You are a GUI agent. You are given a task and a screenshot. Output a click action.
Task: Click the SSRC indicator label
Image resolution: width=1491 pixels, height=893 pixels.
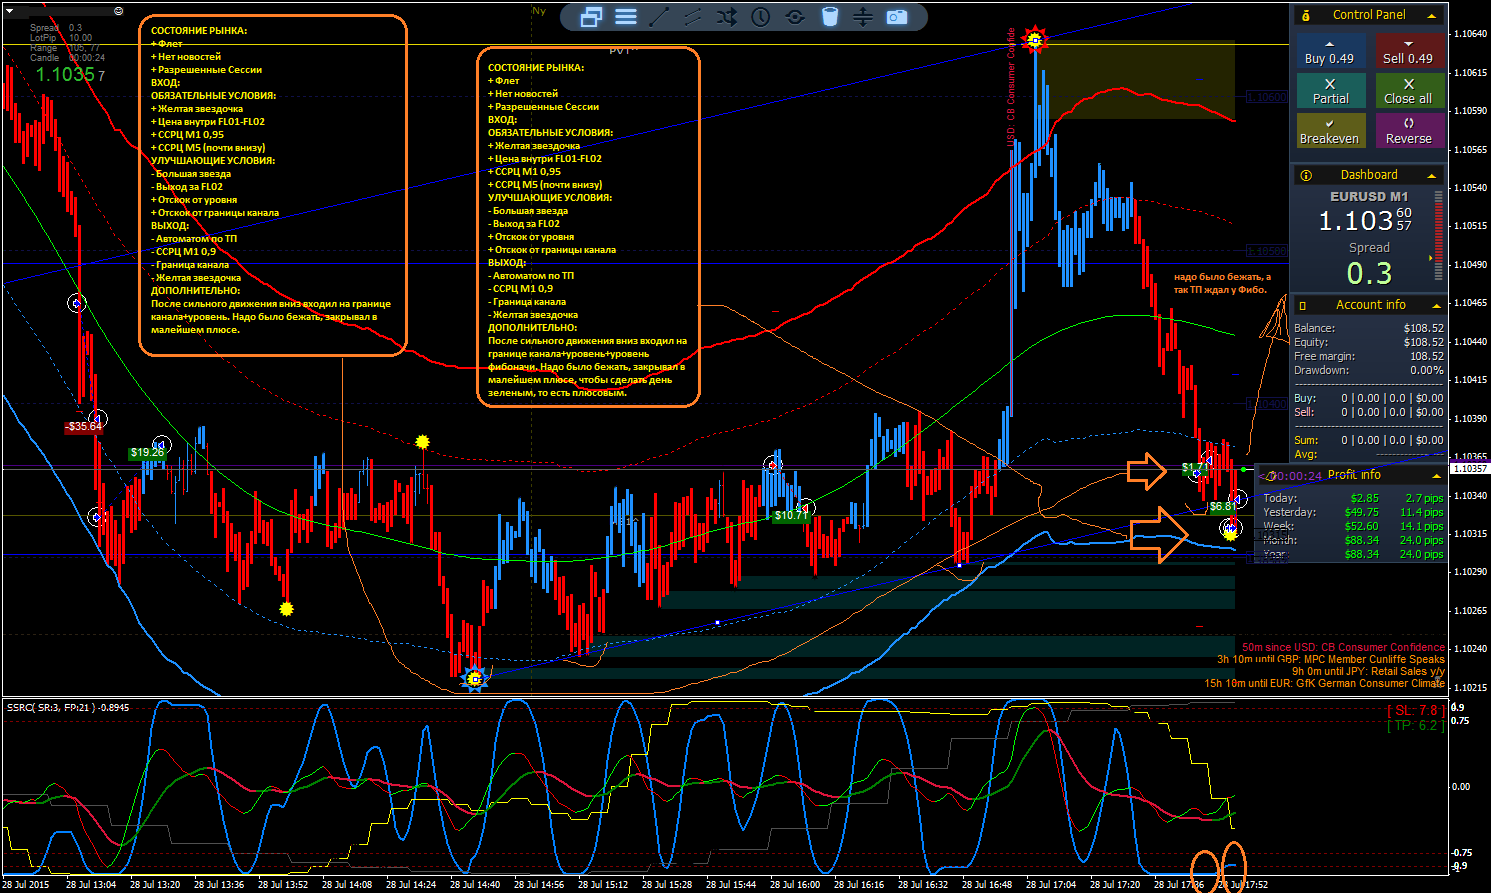(x=68, y=708)
